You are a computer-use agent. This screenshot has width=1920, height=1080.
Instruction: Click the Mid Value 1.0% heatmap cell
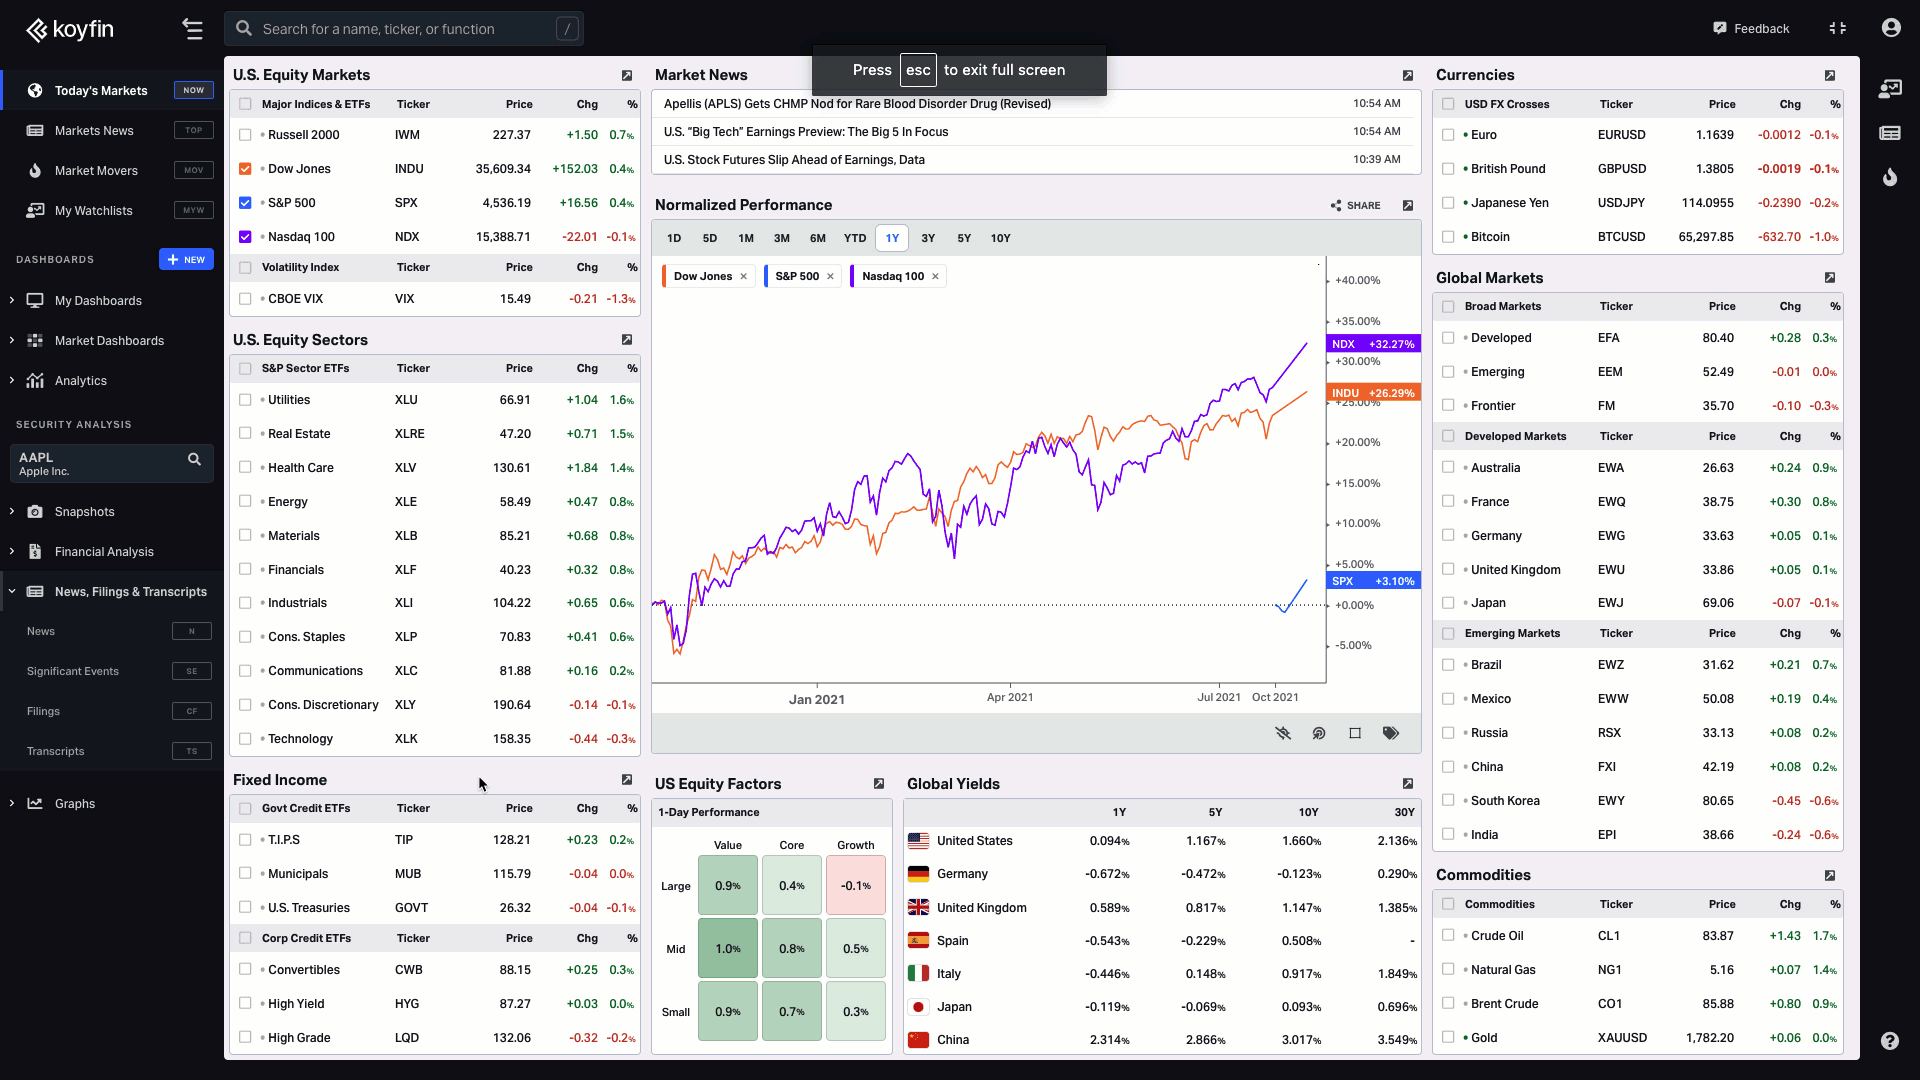pyautogui.click(x=728, y=948)
